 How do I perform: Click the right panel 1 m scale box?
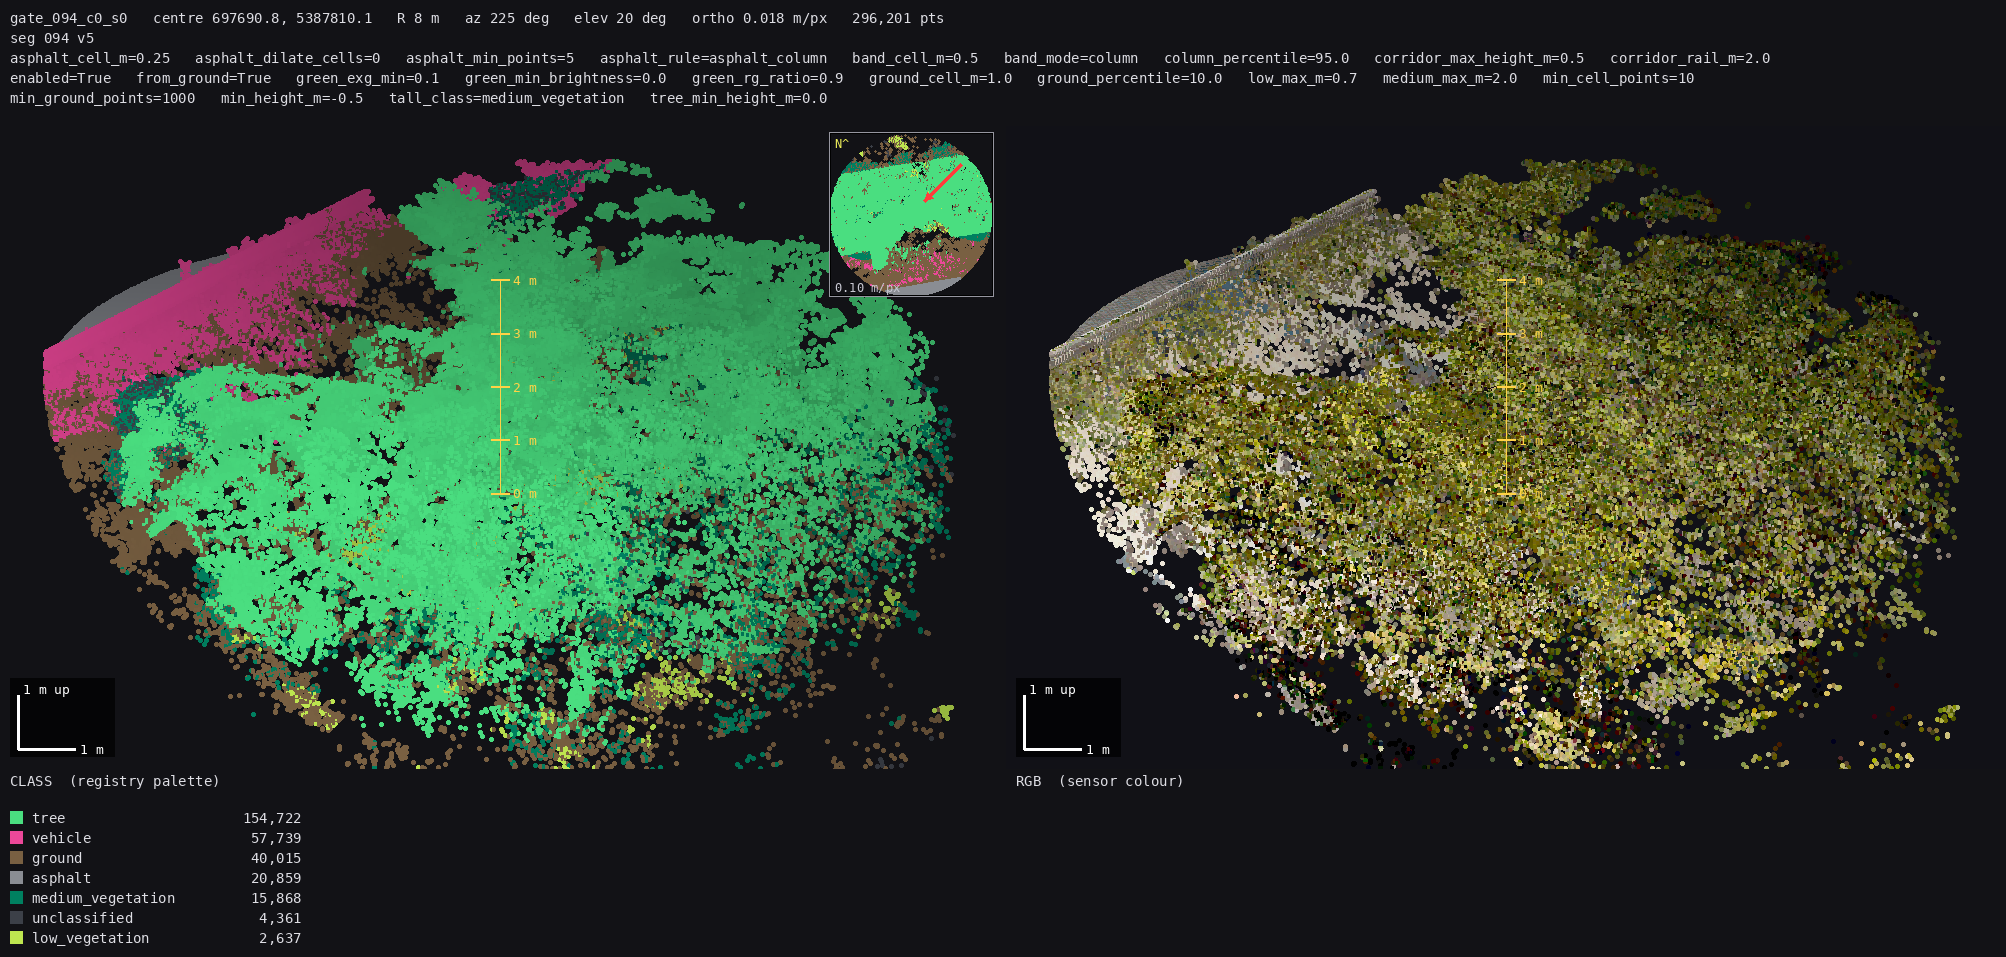[x=1068, y=717]
